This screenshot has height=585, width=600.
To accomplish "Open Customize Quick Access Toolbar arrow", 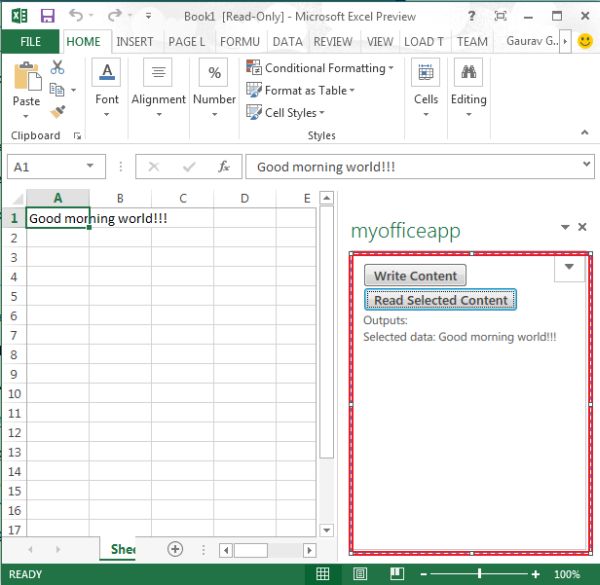I will [148, 16].
